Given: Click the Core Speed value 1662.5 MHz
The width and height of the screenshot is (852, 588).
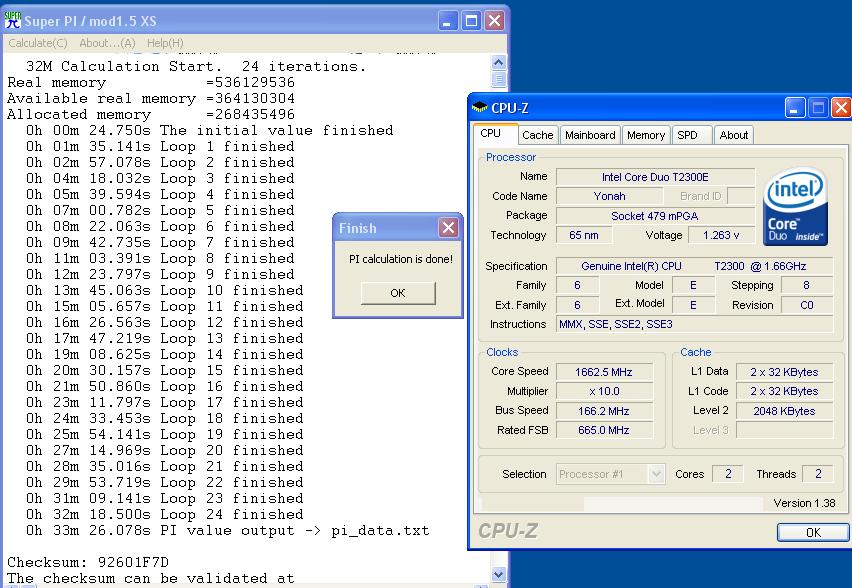Looking at the screenshot, I should [x=604, y=372].
